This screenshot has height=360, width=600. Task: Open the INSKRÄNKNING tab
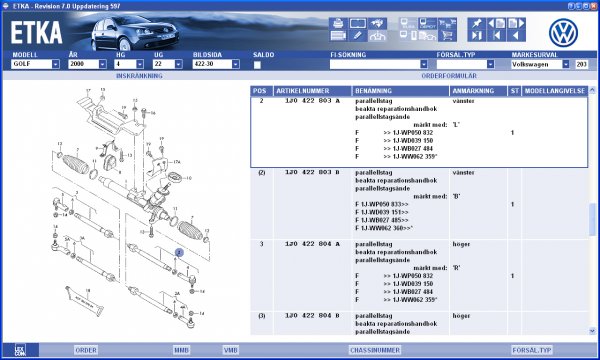point(139,76)
